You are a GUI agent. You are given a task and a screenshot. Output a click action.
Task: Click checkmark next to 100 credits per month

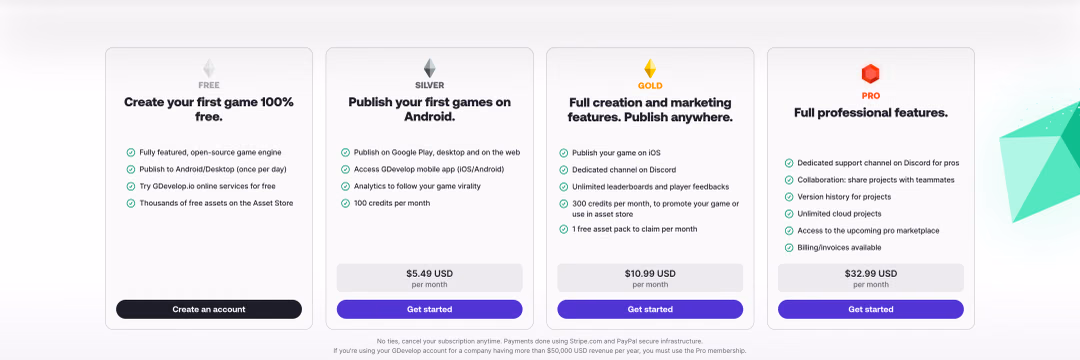coord(345,203)
